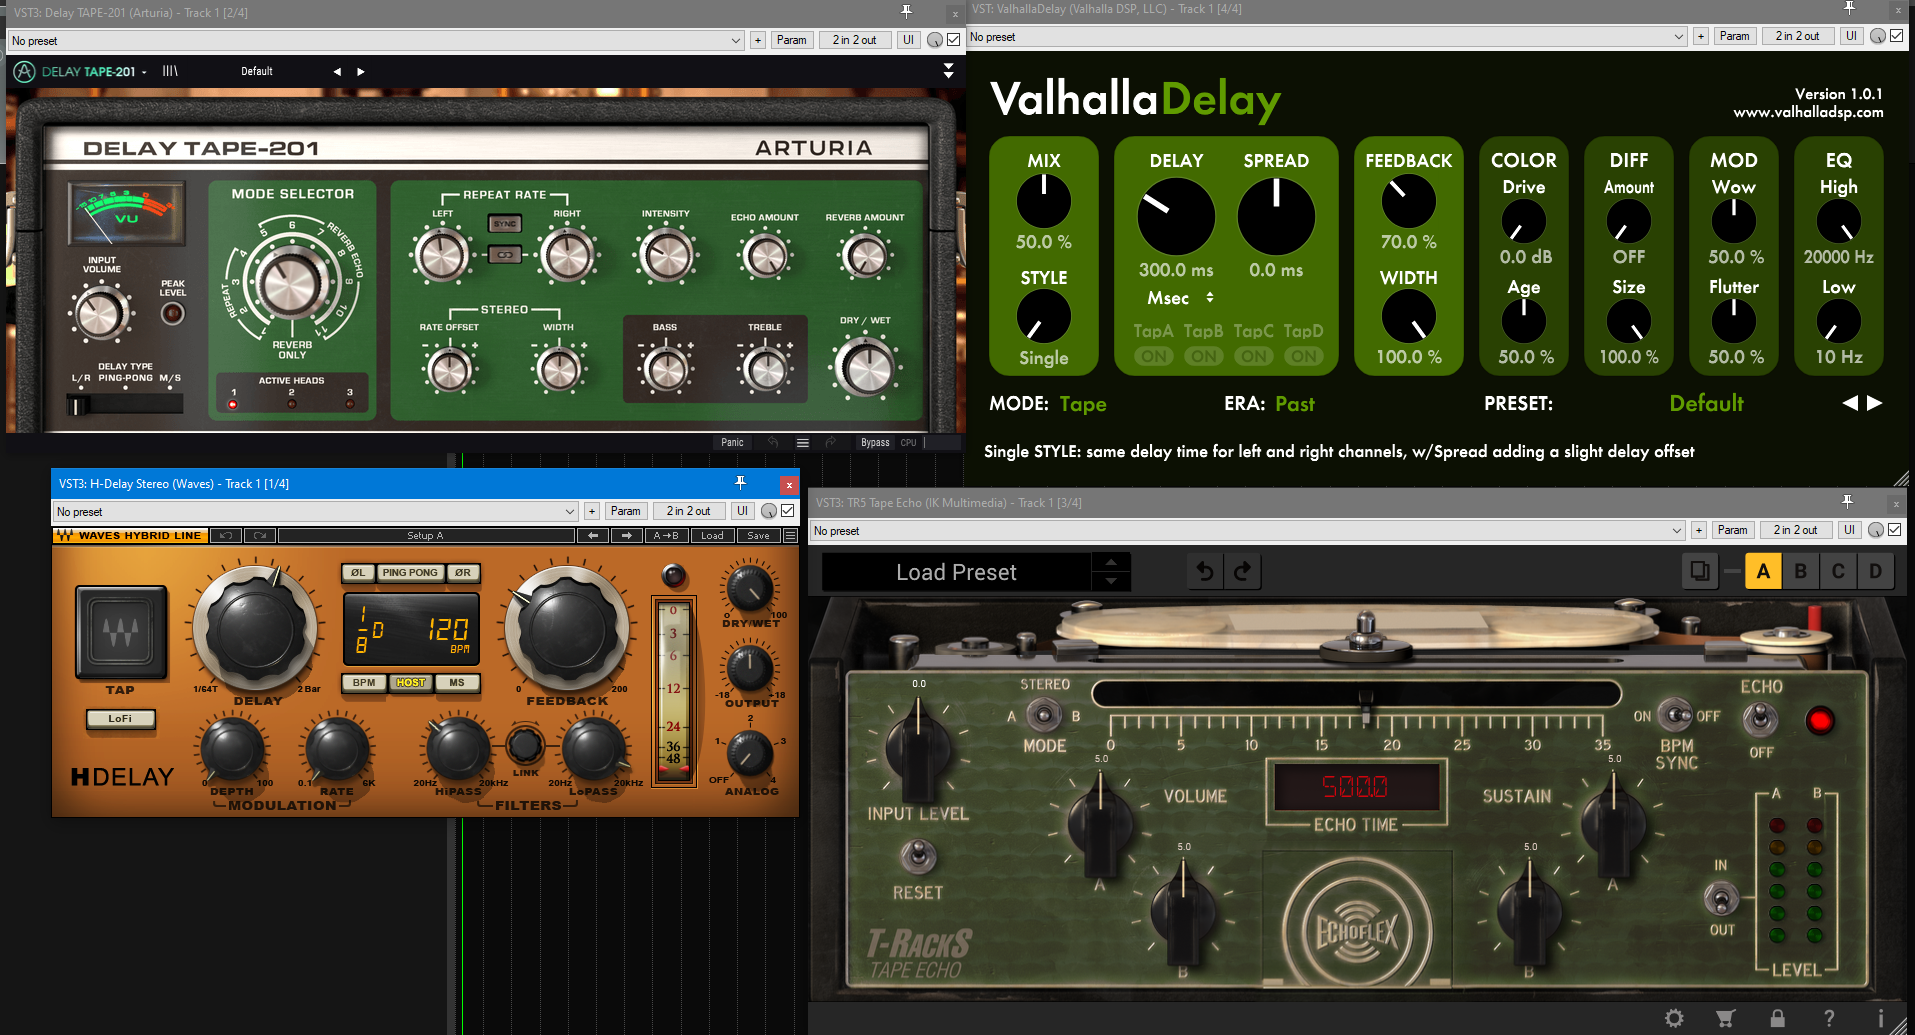Click the copy-slot icon beside slot A
The height and width of the screenshot is (1035, 1915).
tap(1699, 571)
